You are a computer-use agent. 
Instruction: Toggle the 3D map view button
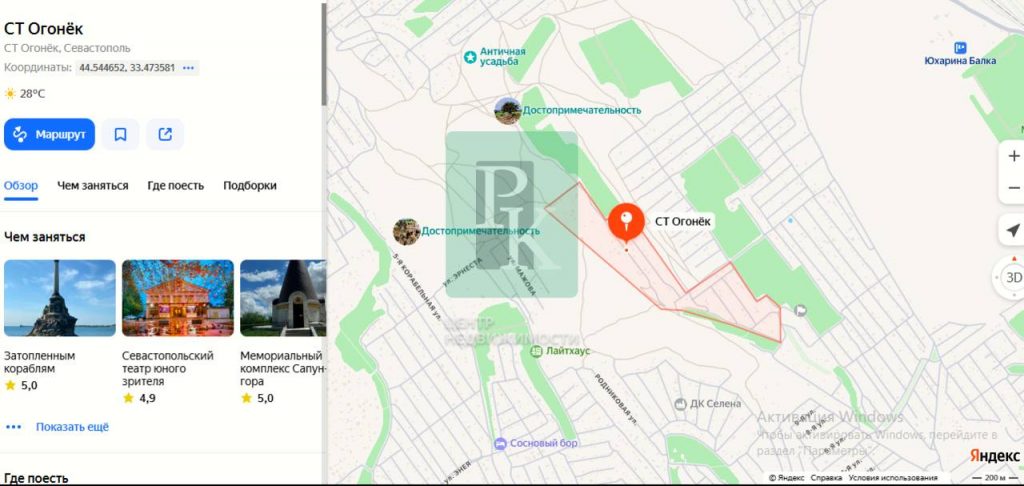pyautogui.click(x=1013, y=278)
